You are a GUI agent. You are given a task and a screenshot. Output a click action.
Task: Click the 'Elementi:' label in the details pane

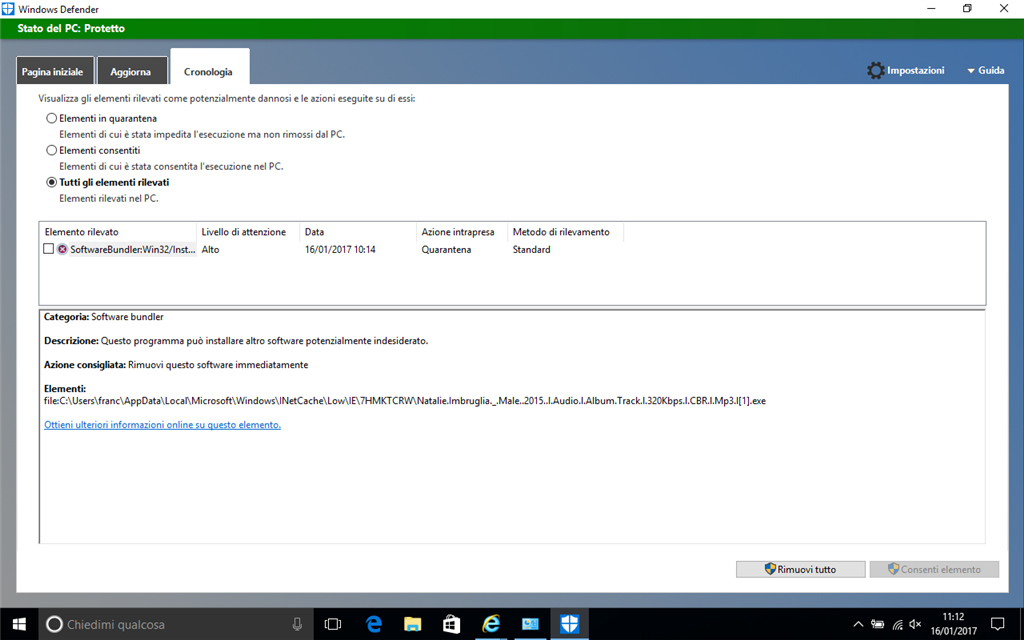point(65,389)
